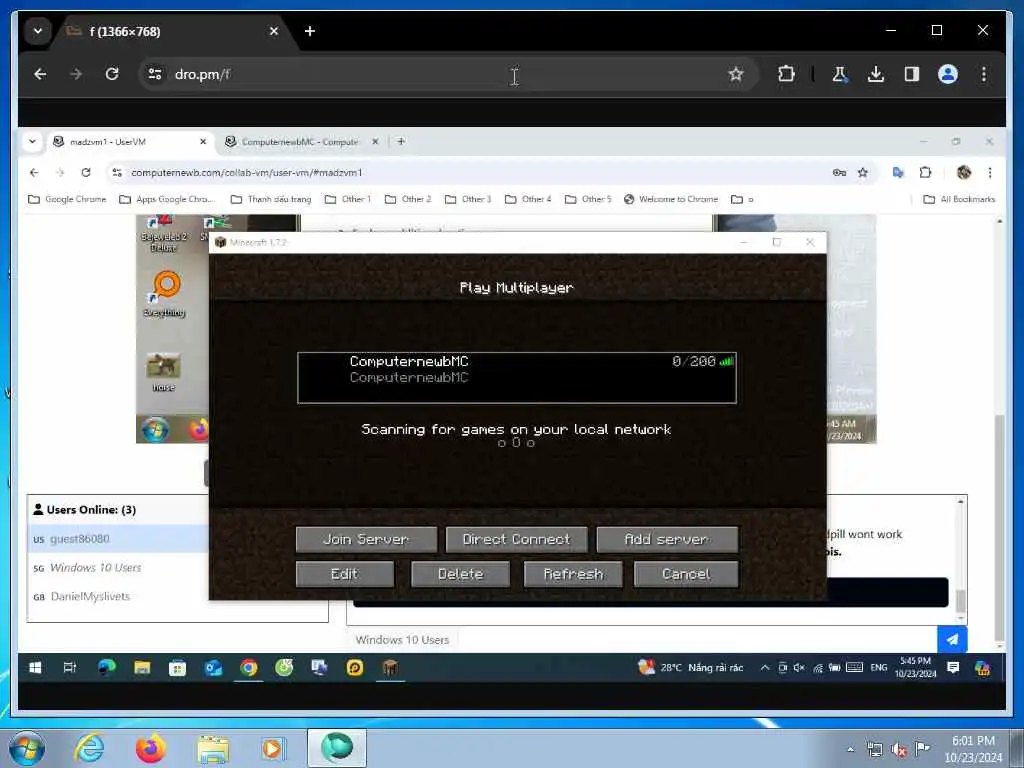Viewport: 1024px width, 768px height.
Task: Click the Direct Connect button
Action: click(x=517, y=539)
